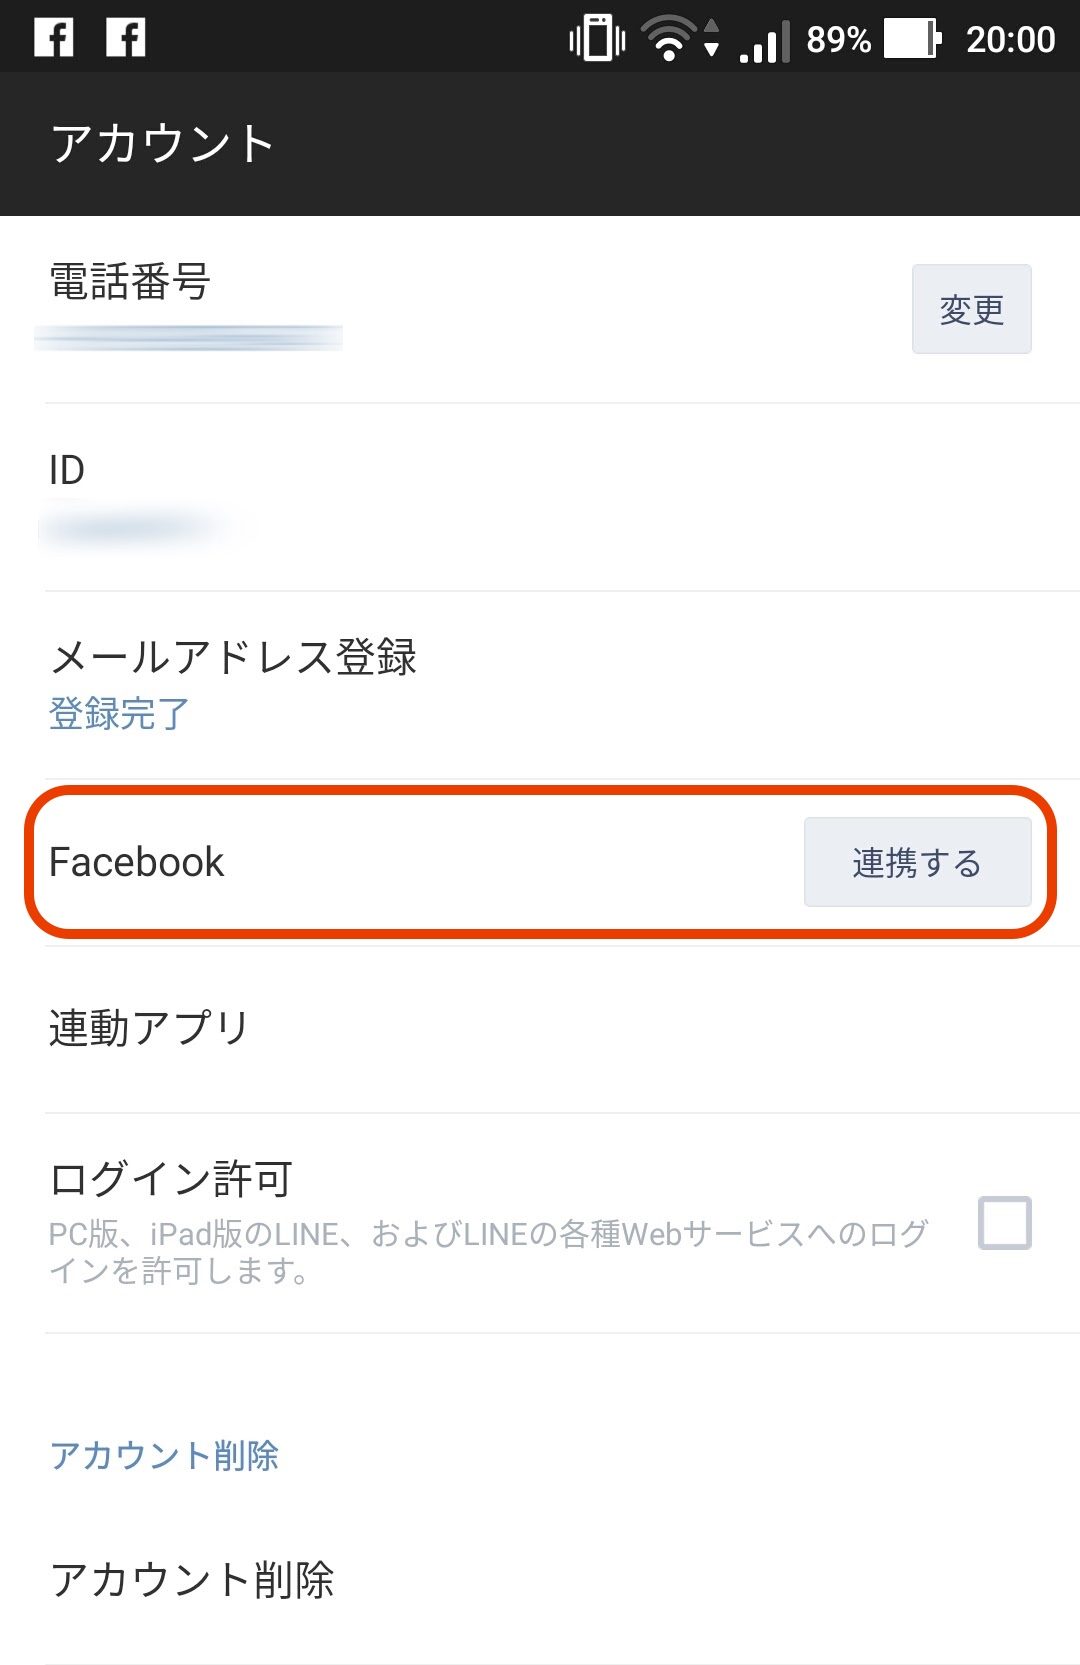Tap the blue アカウント削除 section header
Image resolution: width=1080 pixels, height=1665 pixels.
[x=164, y=1455]
